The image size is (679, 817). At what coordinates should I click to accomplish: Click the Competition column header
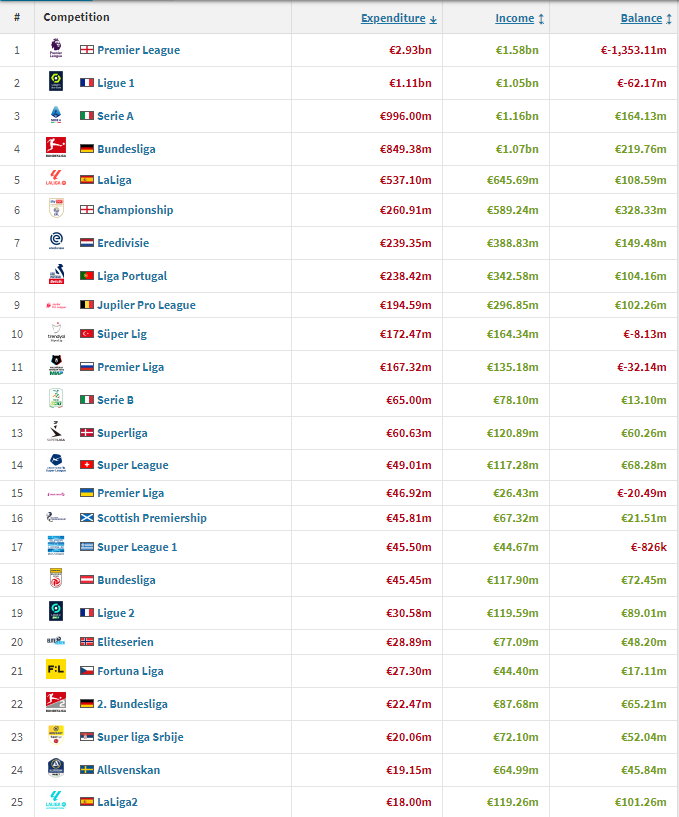tap(77, 17)
